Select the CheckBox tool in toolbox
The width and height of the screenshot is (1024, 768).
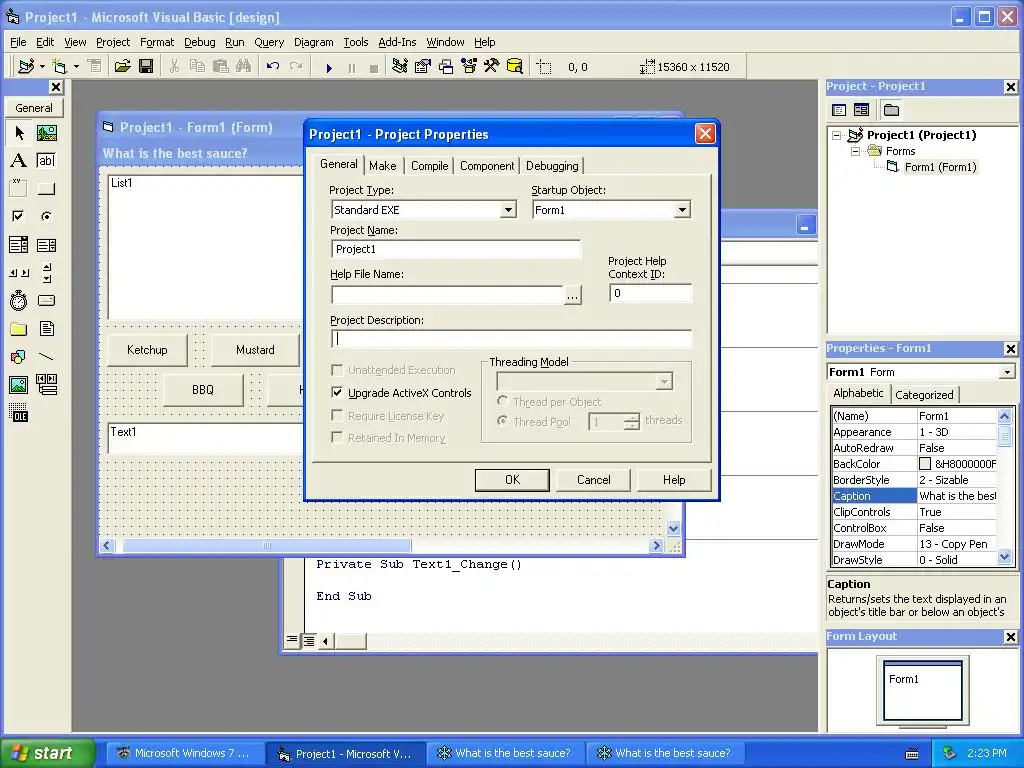pos(19,216)
